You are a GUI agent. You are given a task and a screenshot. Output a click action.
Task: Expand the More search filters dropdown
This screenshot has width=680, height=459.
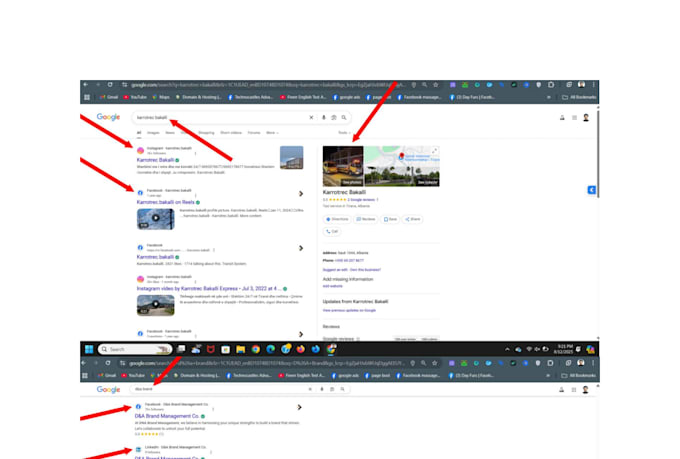coord(272,133)
